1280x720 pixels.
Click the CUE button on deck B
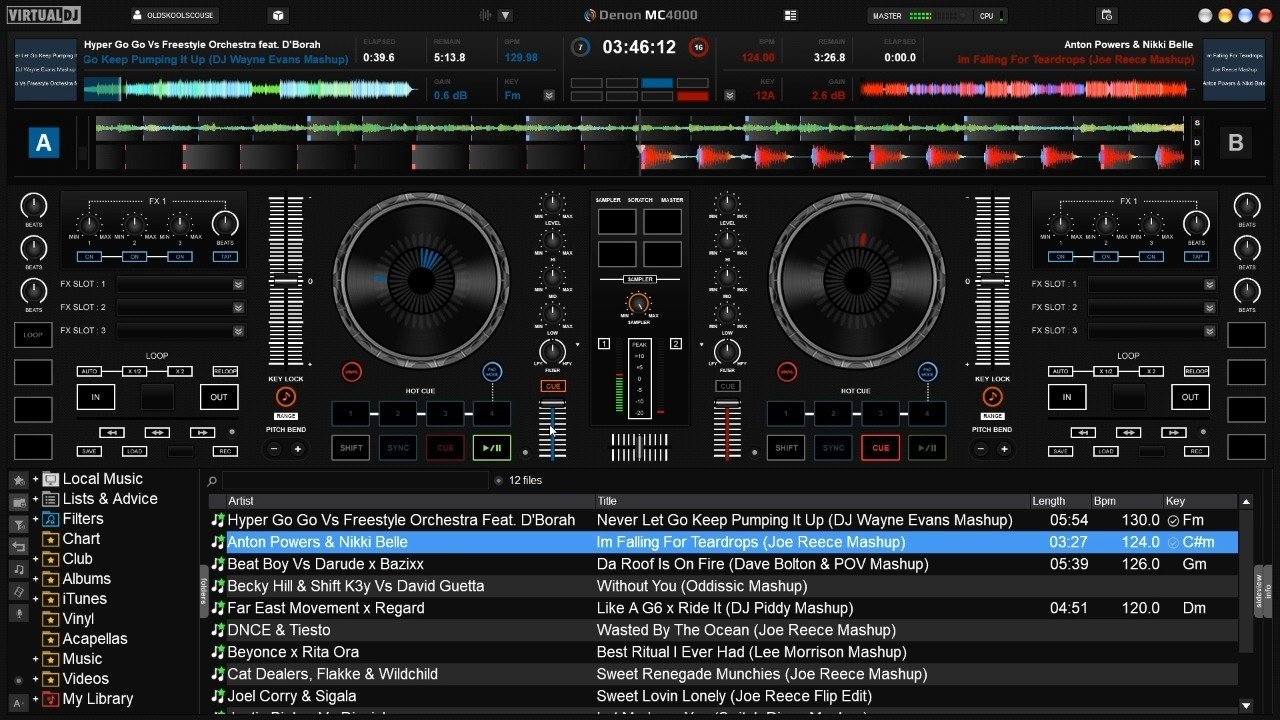(881, 448)
